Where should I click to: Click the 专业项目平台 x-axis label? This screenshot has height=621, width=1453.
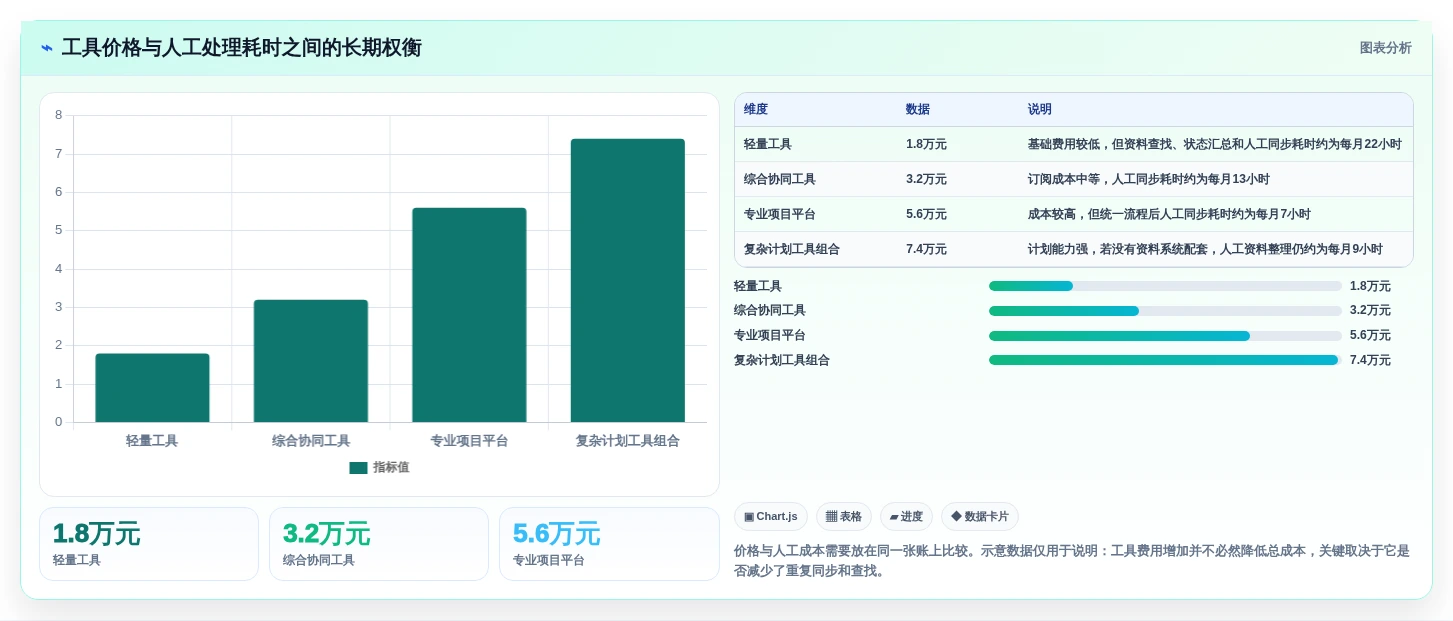click(x=469, y=441)
